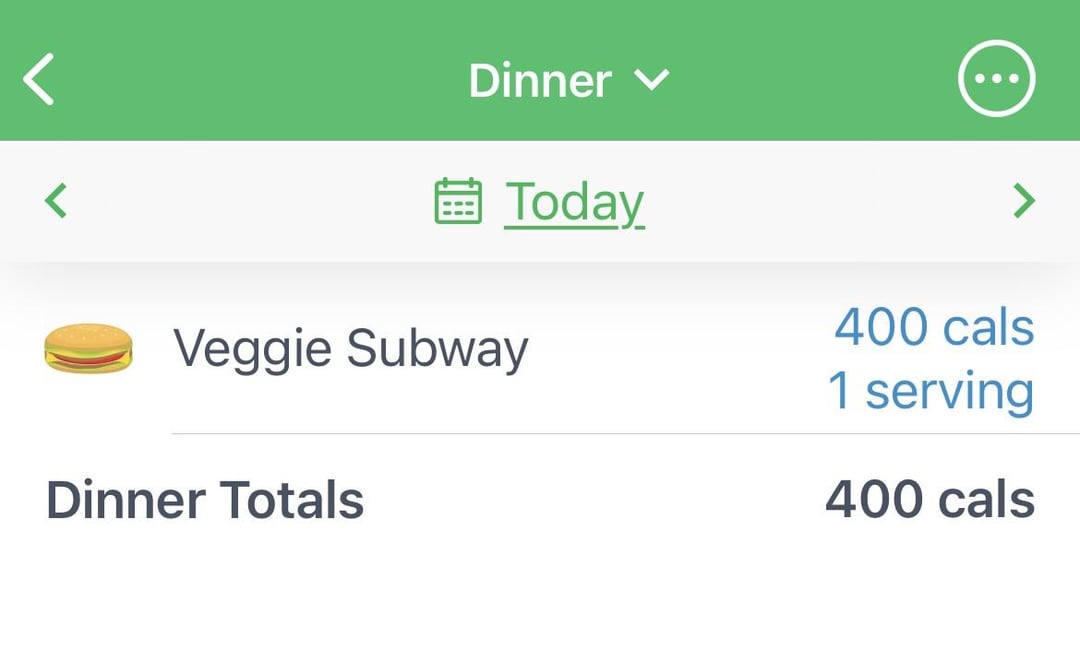Tap empty middle of Dinner Totals row
The width and height of the screenshot is (1080, 649).
pos(592,500)
